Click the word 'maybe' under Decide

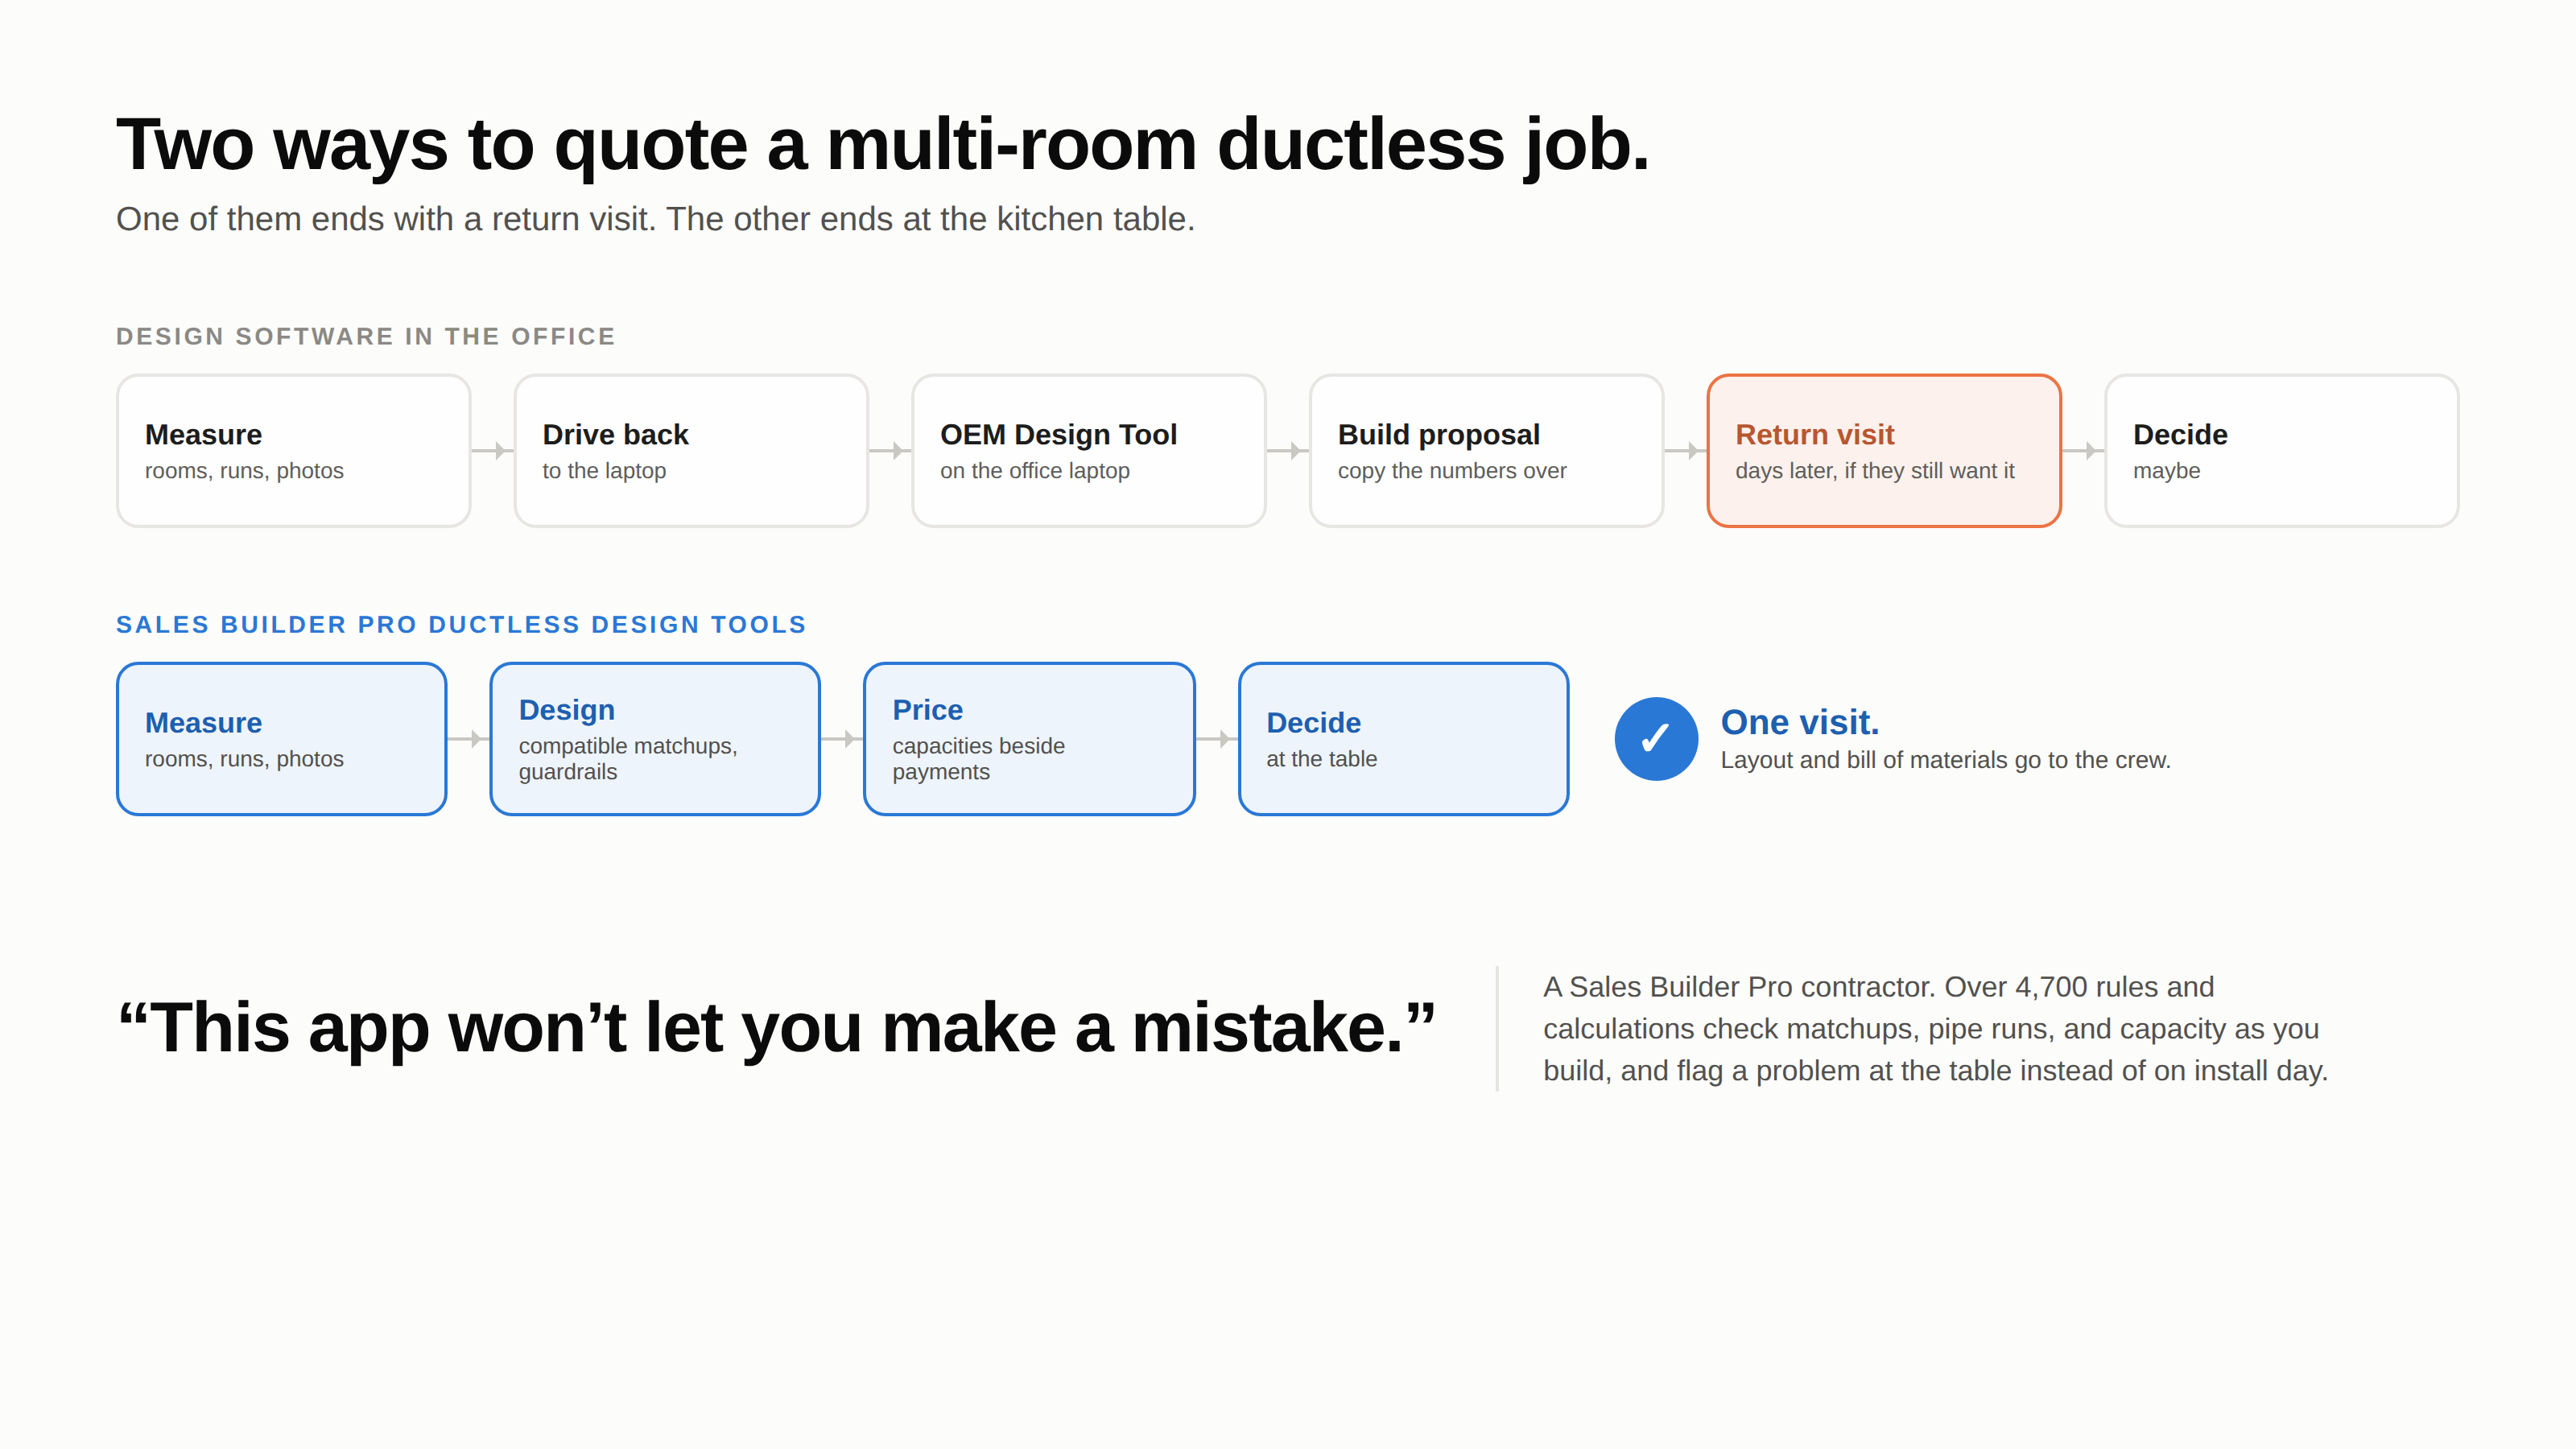pyautogui.click(x=2167, y=471)
